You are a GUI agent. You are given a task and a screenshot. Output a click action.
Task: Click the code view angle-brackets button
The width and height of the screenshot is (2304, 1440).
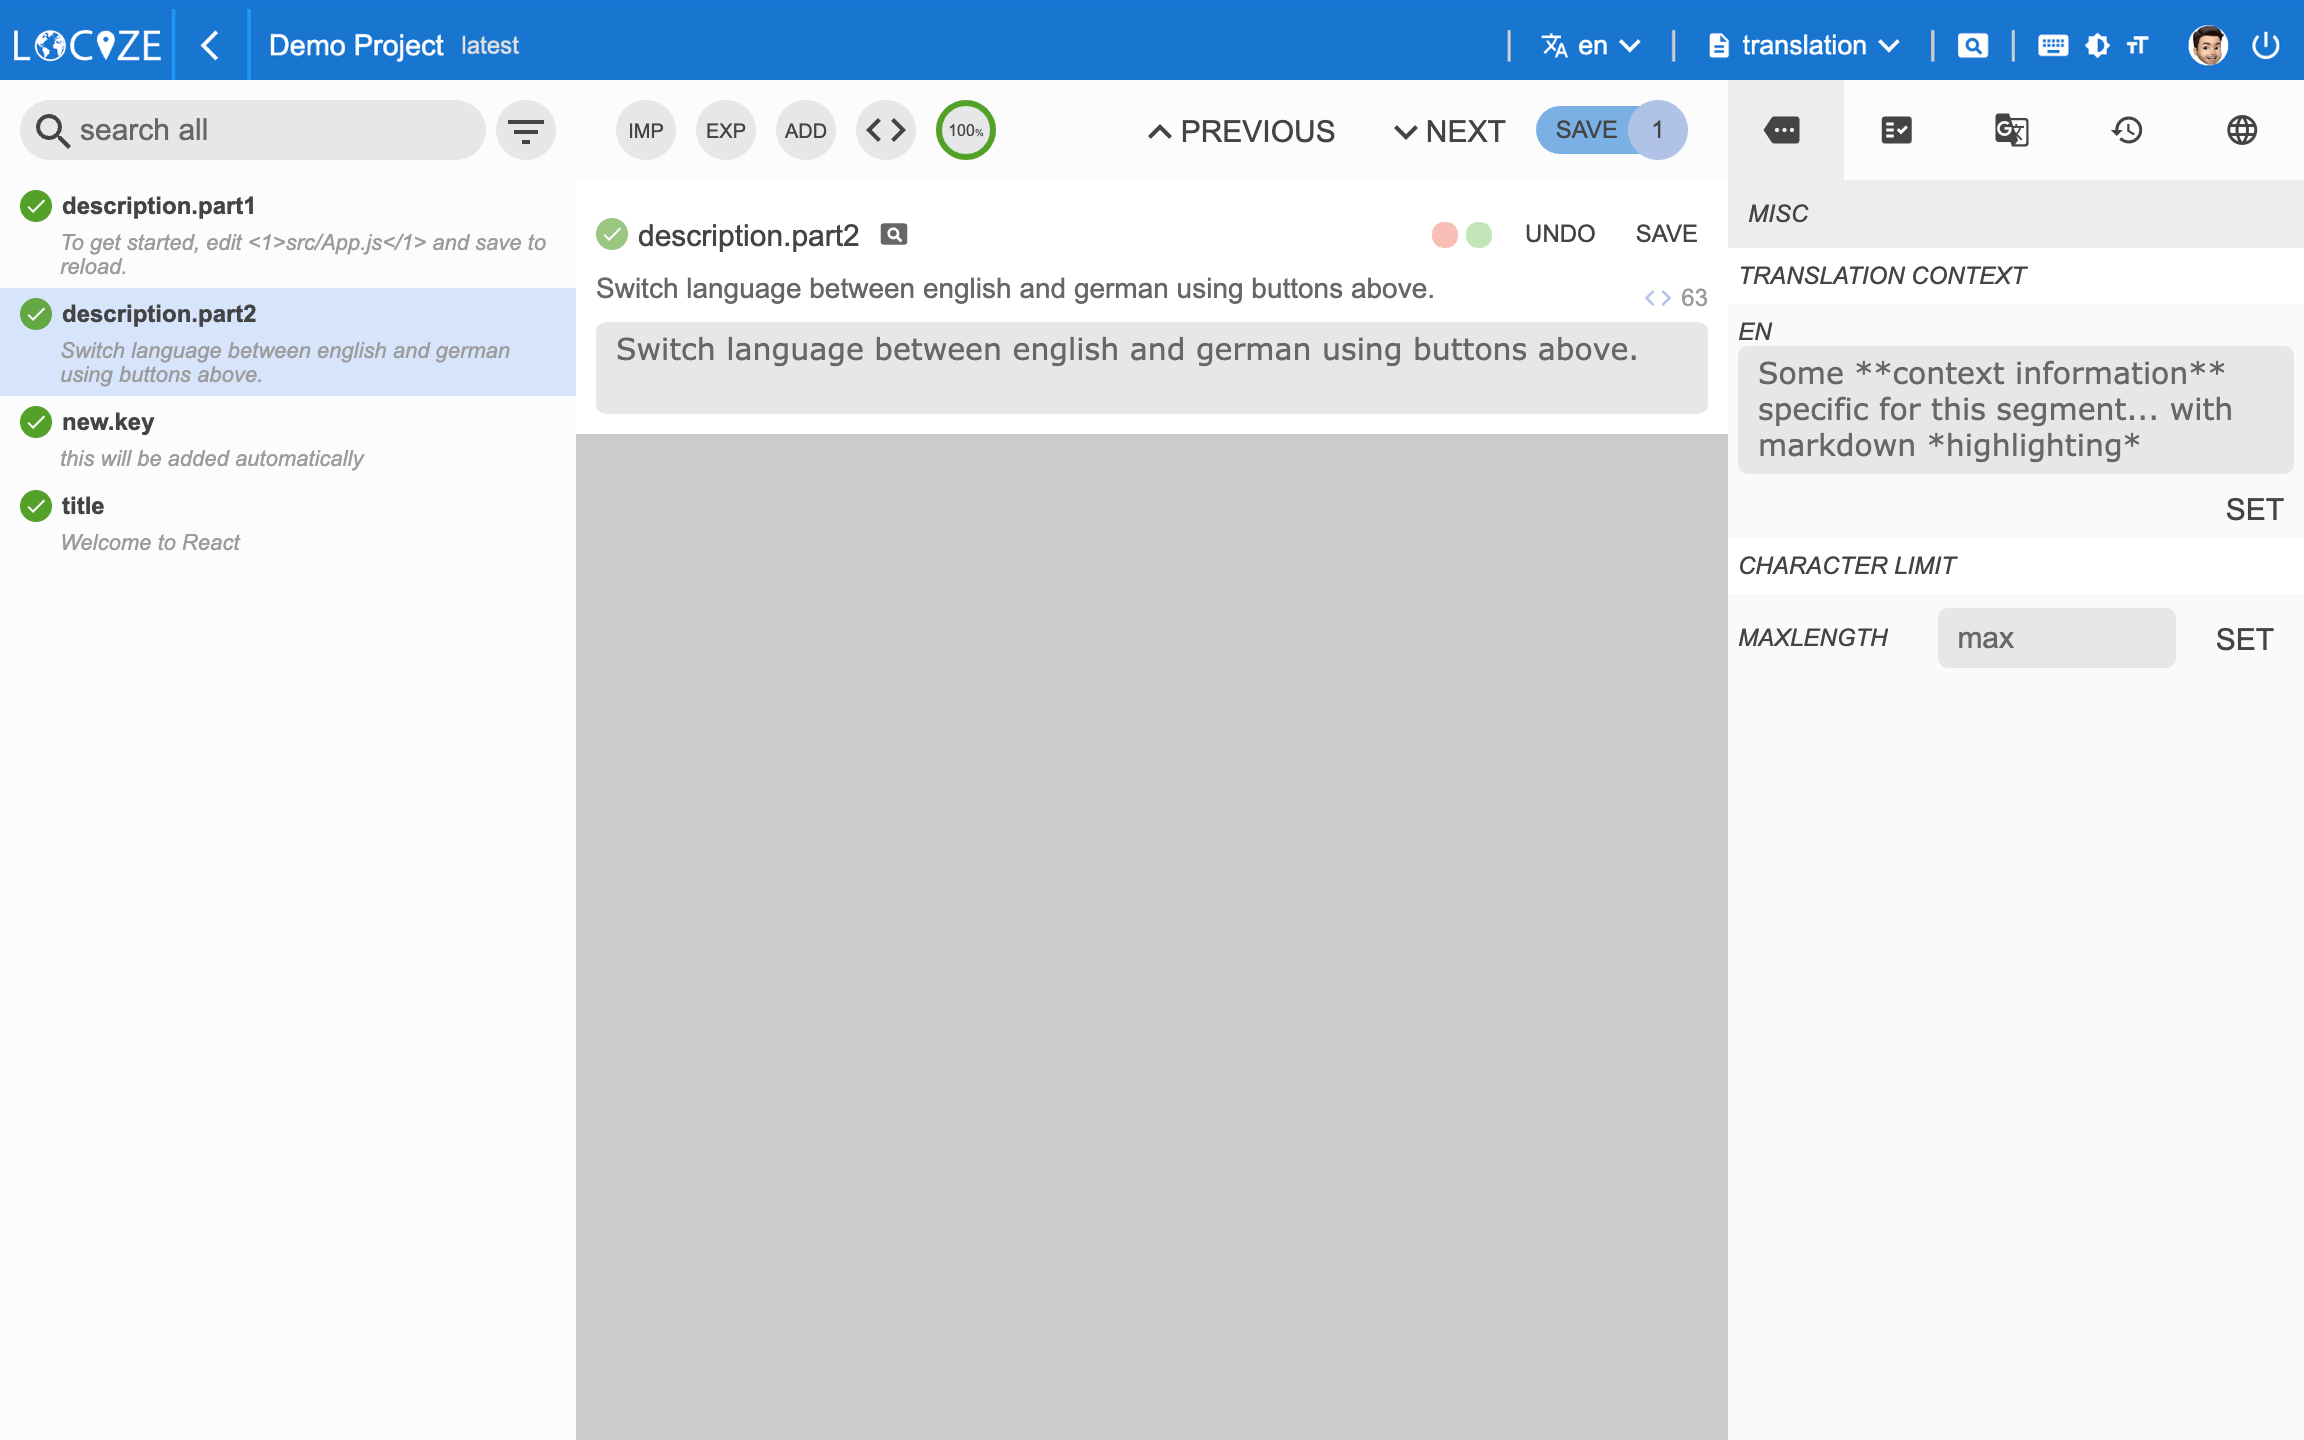click(x=886, y=130)
